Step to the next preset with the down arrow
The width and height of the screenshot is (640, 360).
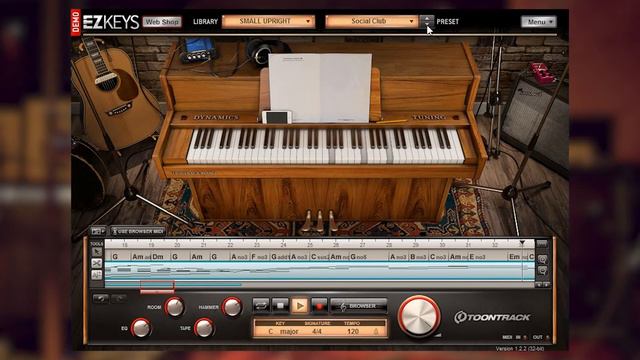[427, 24]
